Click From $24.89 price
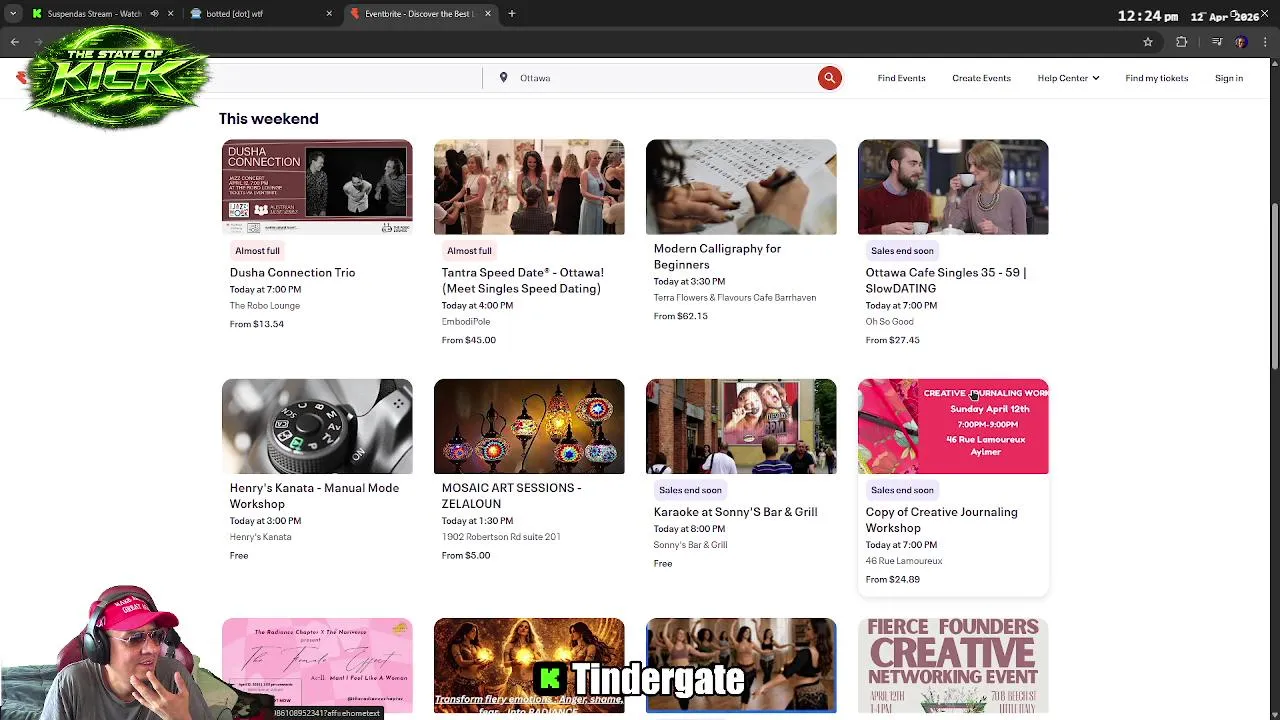 (x=892, y=579)
